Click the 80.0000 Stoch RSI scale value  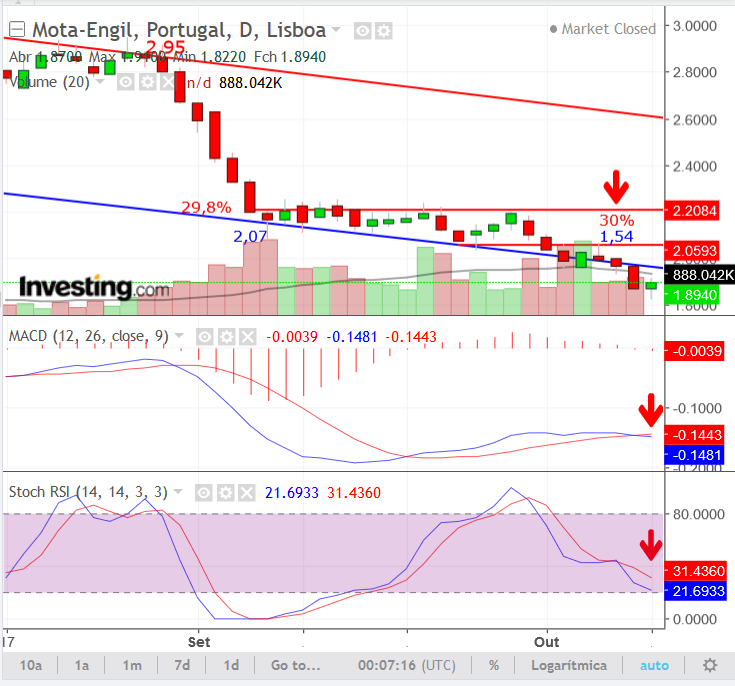coord(698,514)
